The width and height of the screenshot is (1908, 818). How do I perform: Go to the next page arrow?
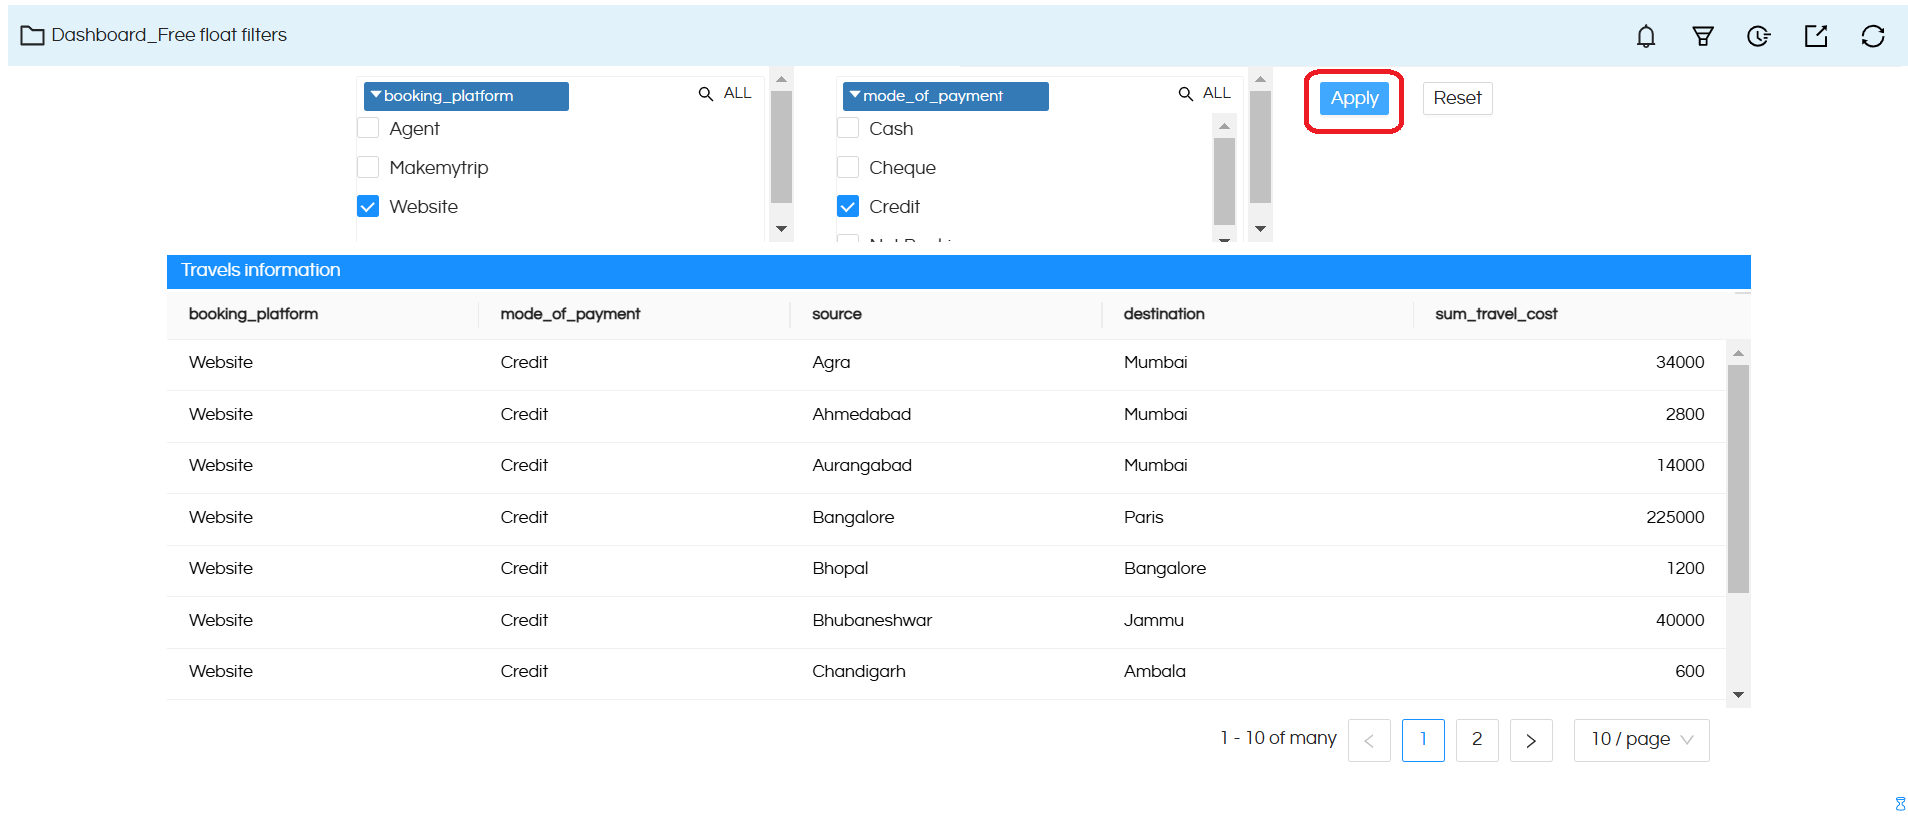(1531, 740)
